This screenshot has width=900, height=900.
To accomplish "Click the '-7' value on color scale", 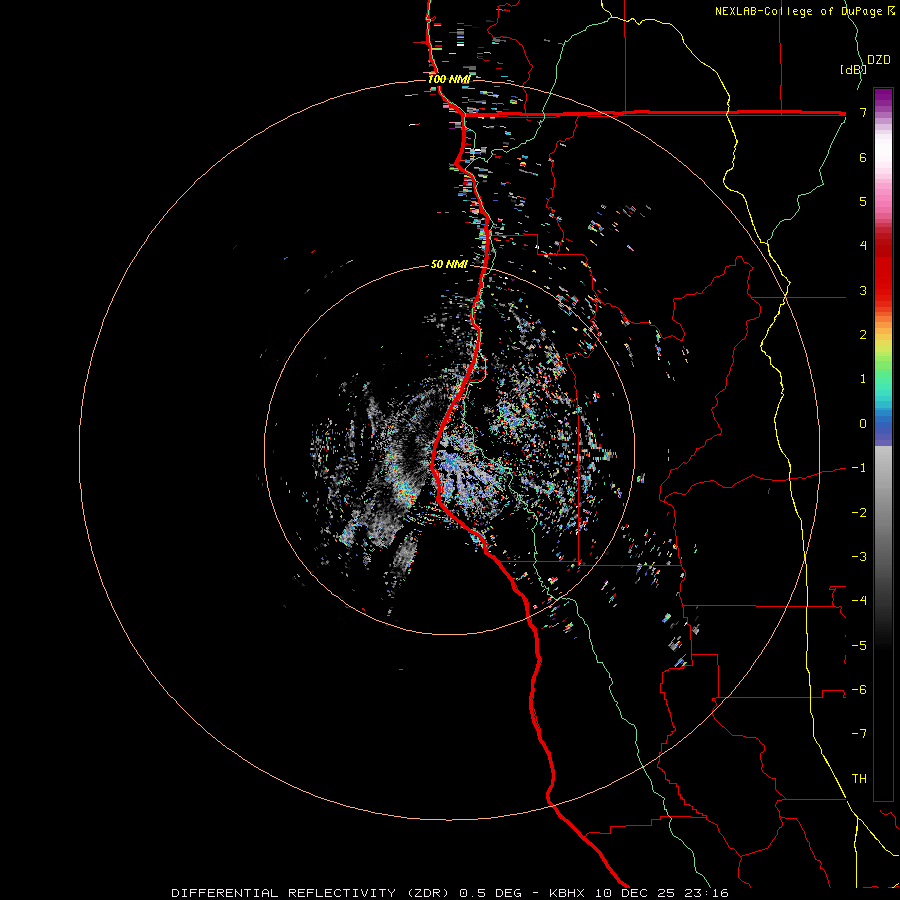I will click(859, 734).
